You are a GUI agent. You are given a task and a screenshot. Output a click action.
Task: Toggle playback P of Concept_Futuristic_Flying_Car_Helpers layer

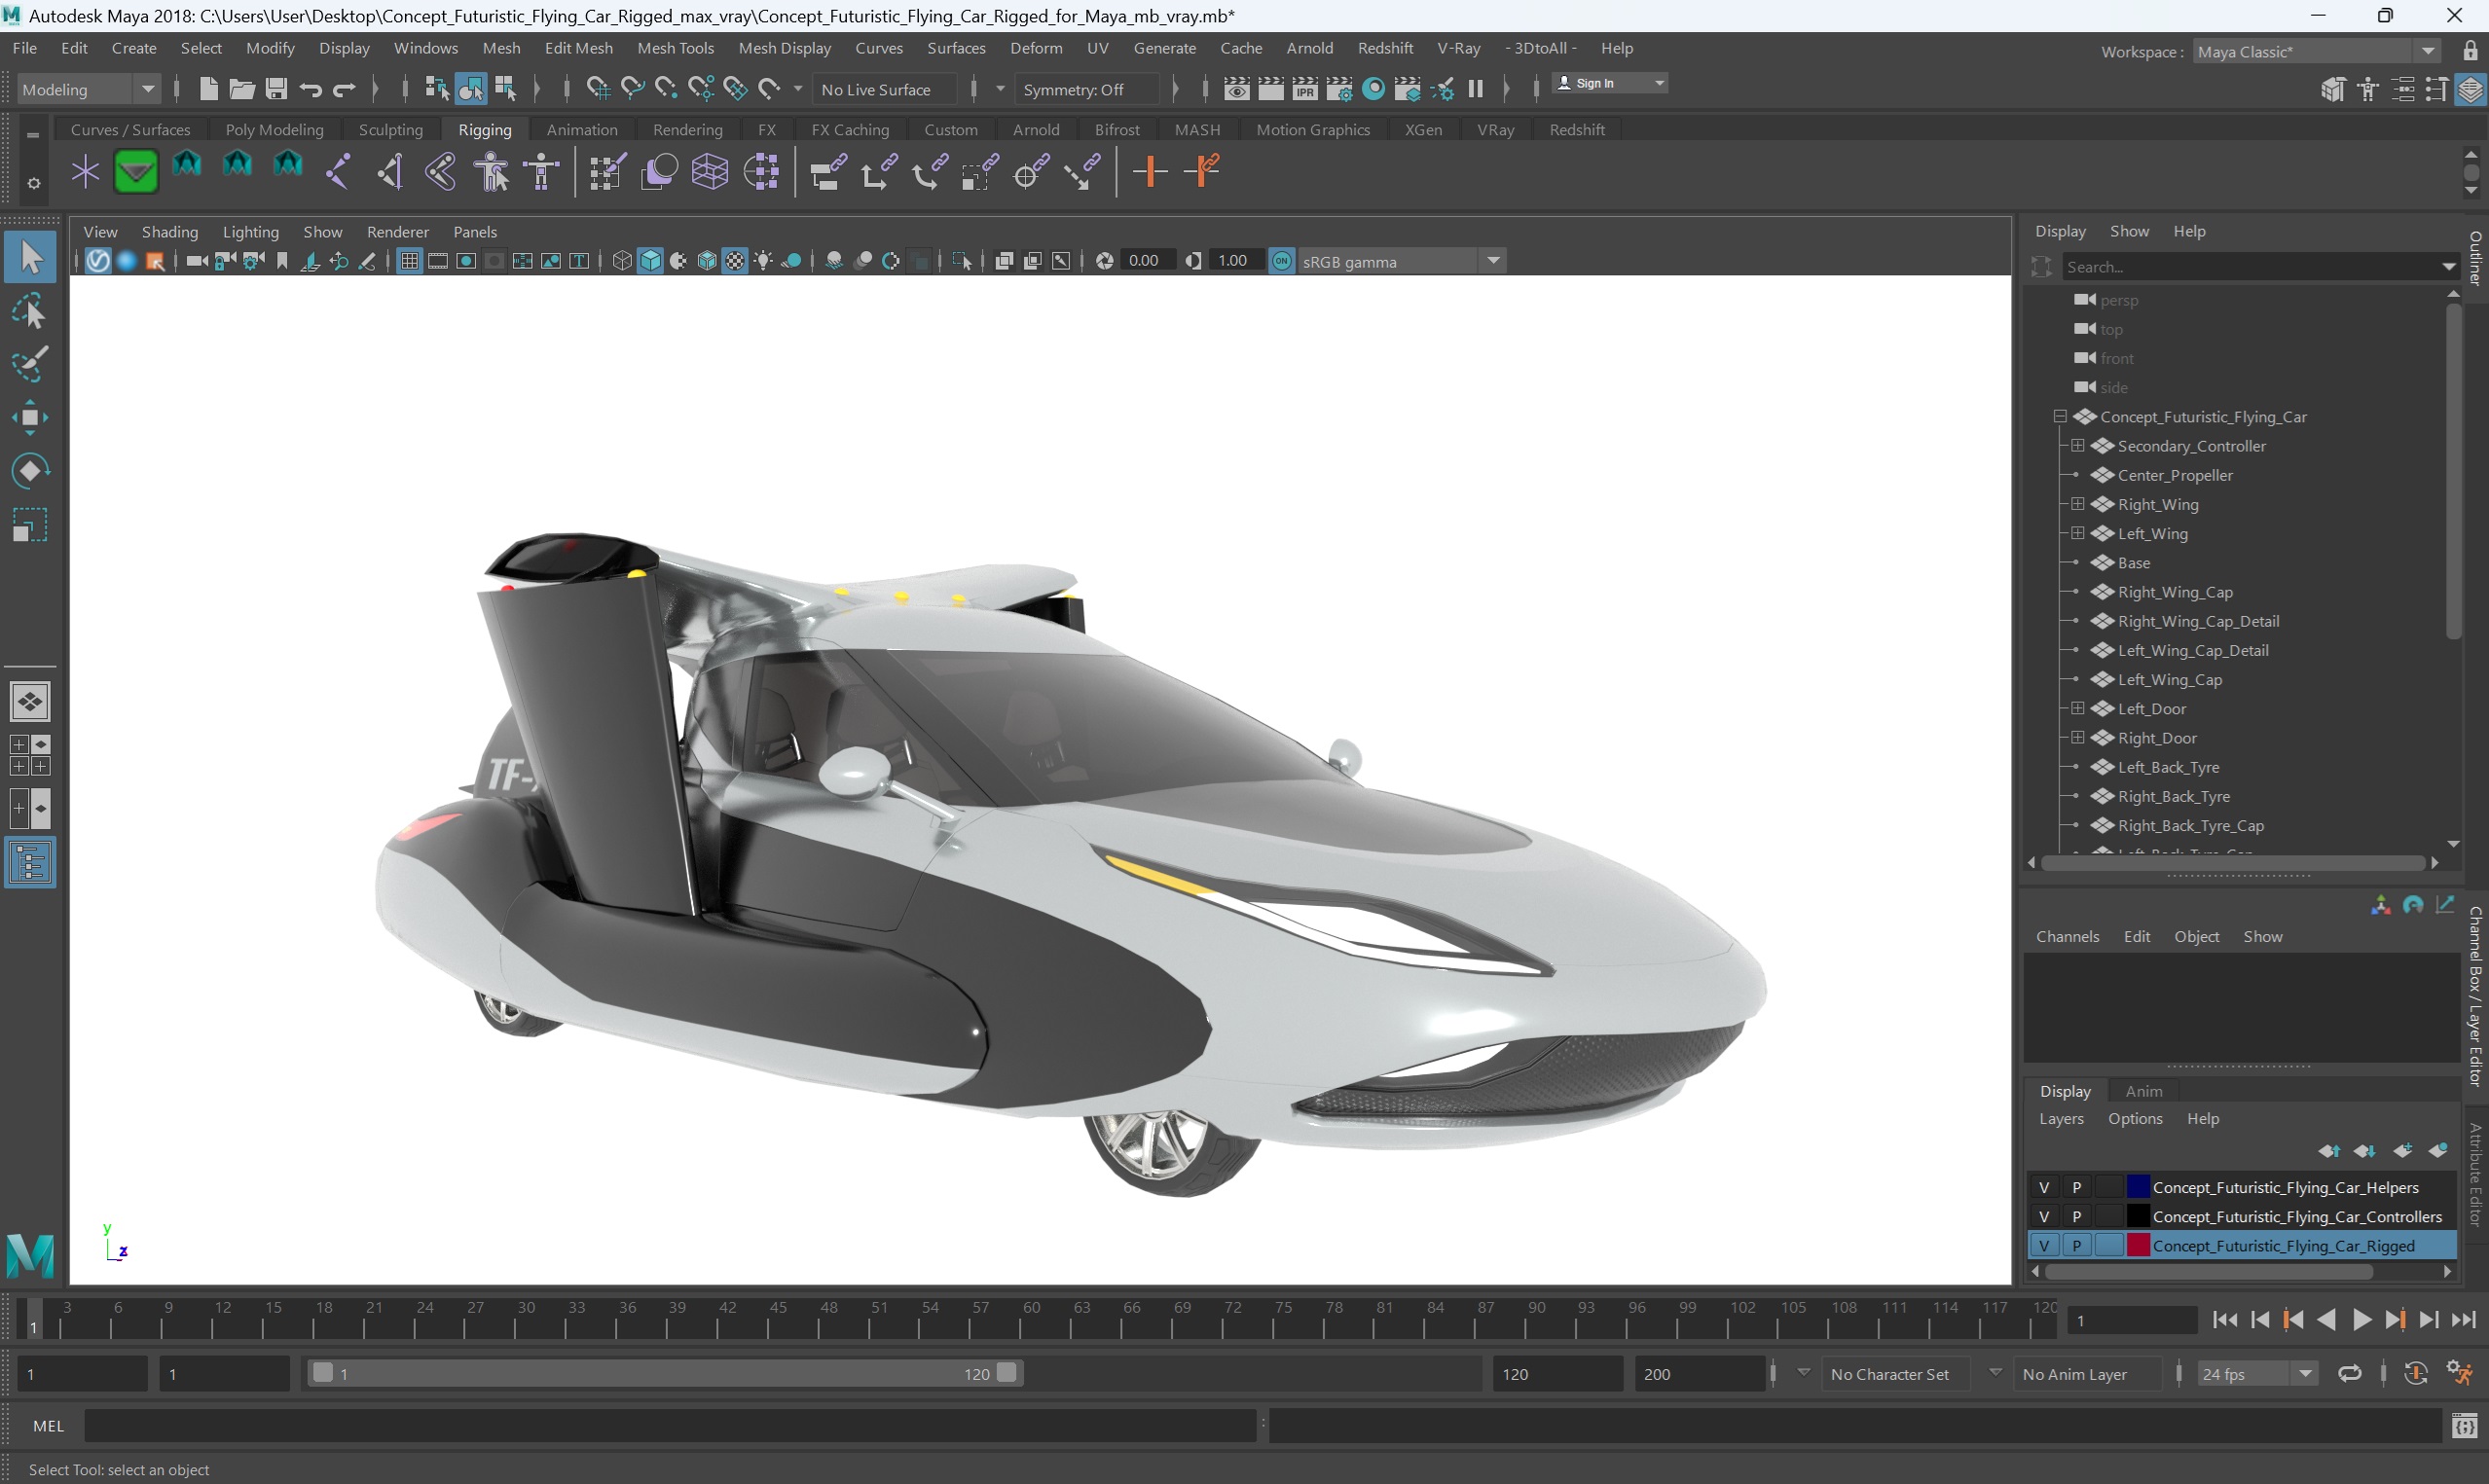tap(2077, 1187)
